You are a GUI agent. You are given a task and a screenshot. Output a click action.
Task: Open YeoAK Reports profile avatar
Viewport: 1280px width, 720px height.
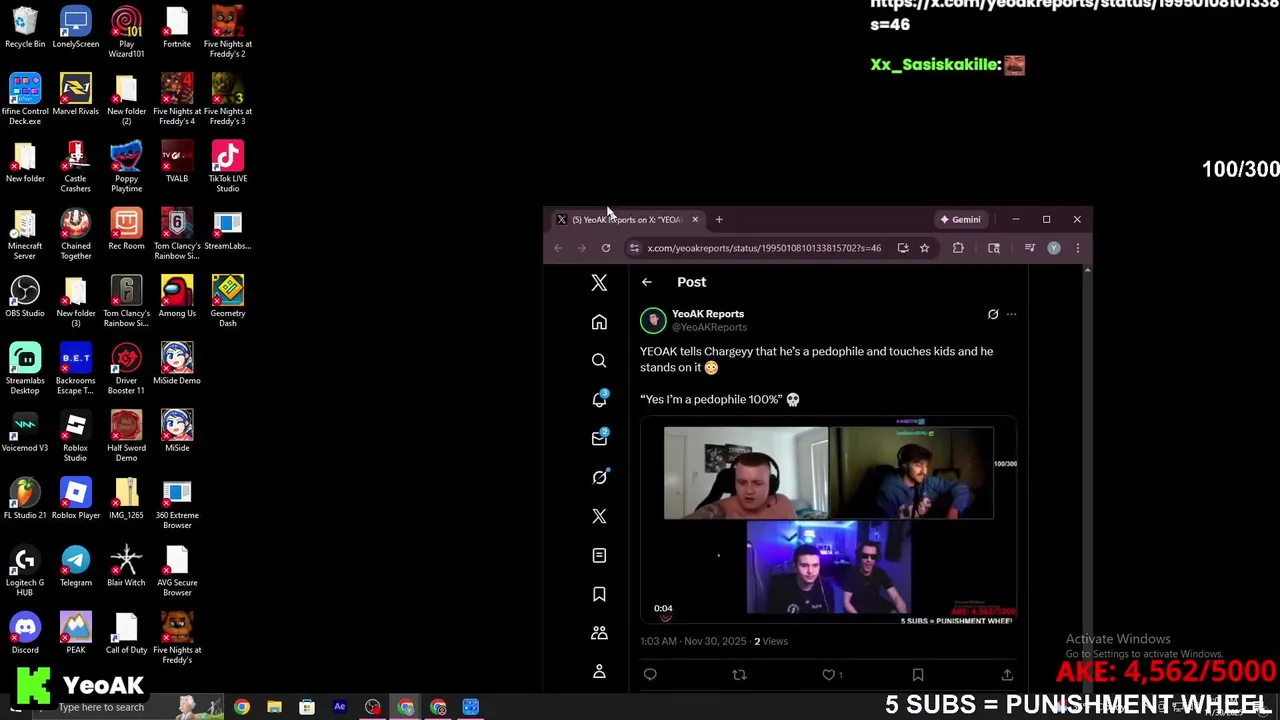653,320
